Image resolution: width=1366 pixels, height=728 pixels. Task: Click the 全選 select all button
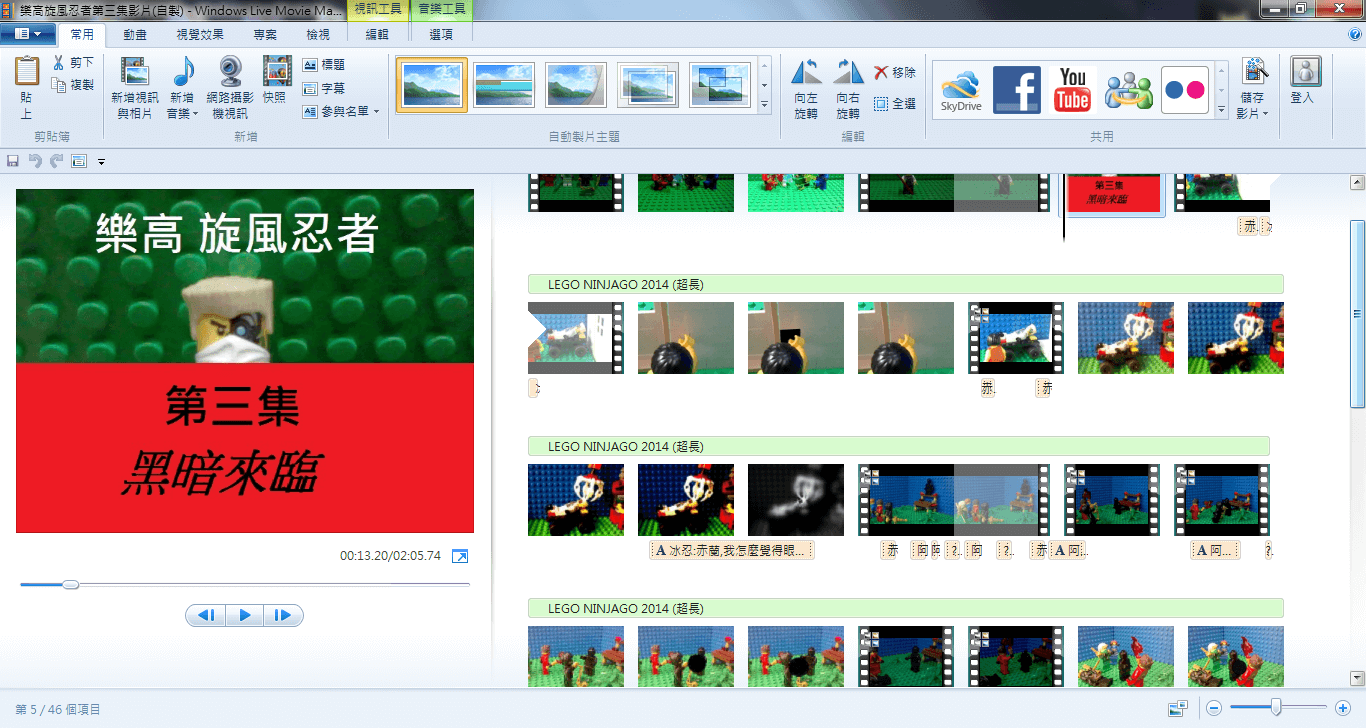(894, 103)
